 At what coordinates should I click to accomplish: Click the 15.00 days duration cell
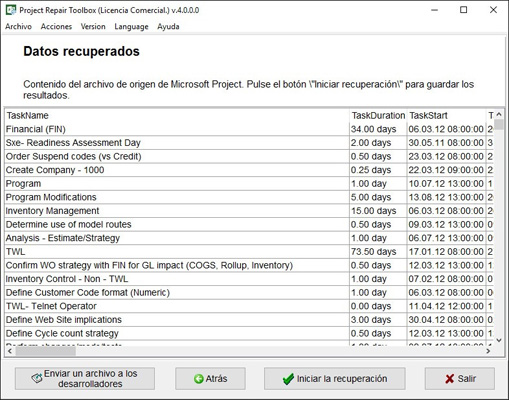coord(378,211)
